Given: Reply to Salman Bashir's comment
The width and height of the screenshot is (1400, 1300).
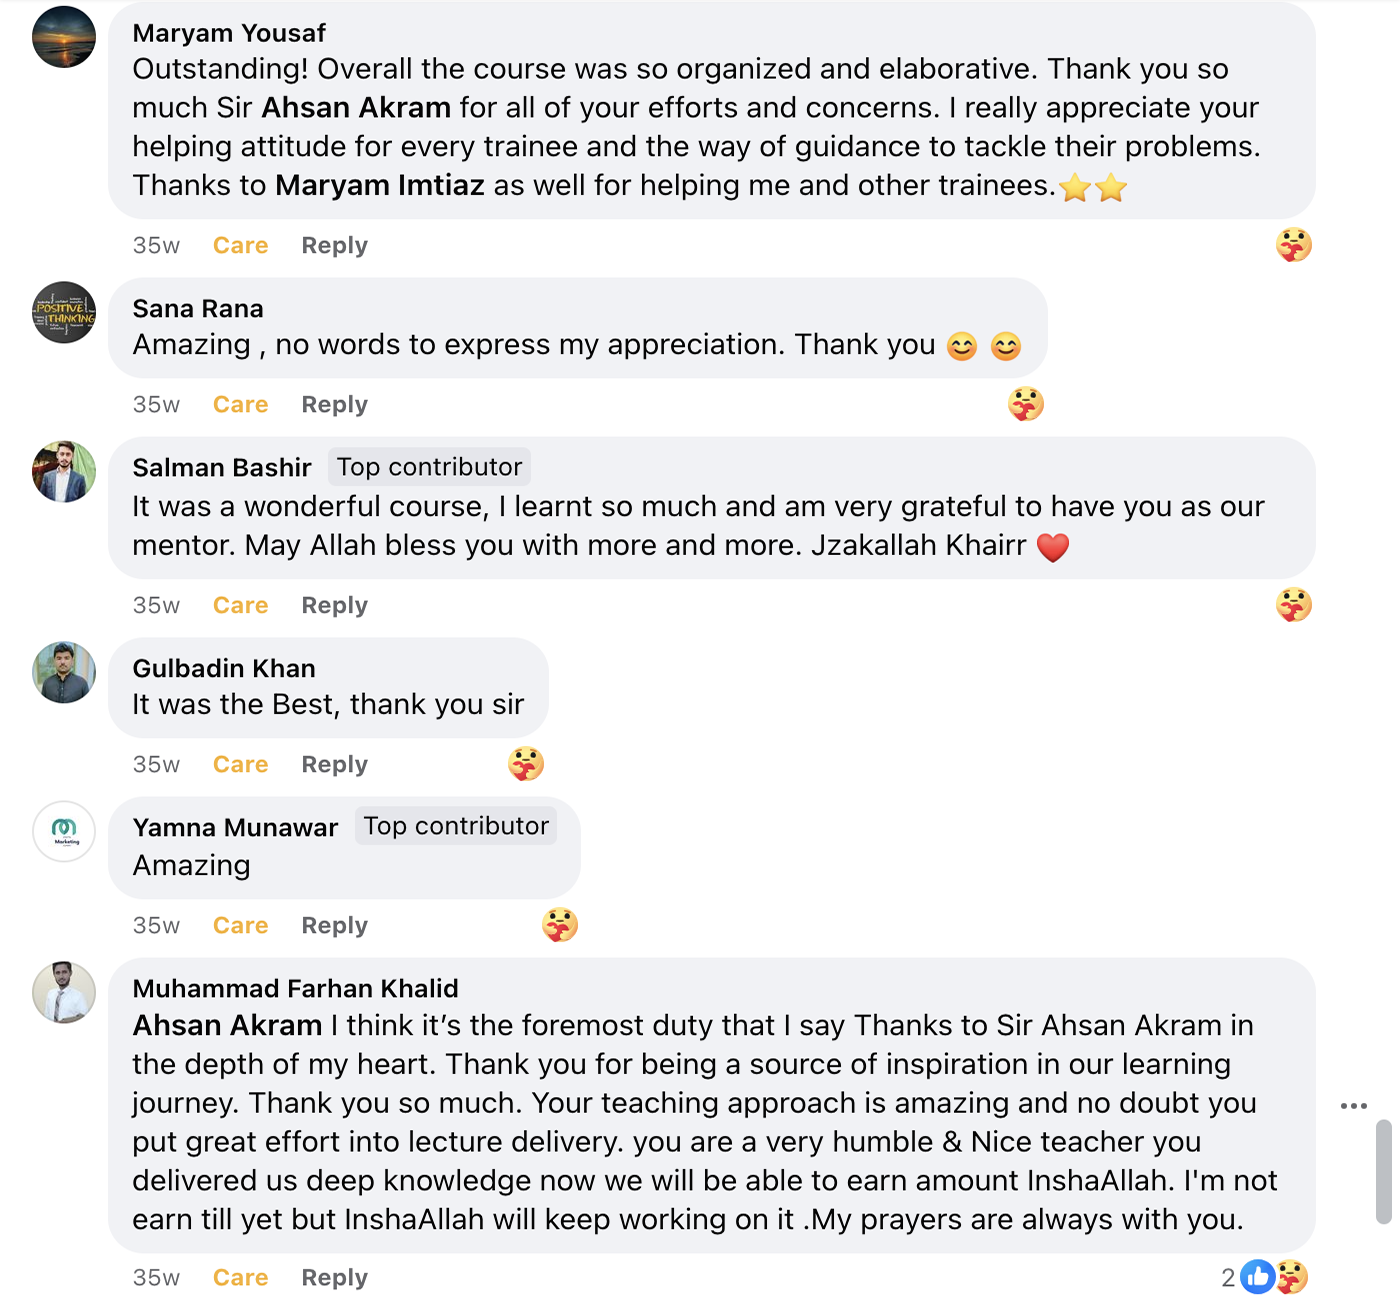Looking at the screenshot, I should click(x=334, y=606).
